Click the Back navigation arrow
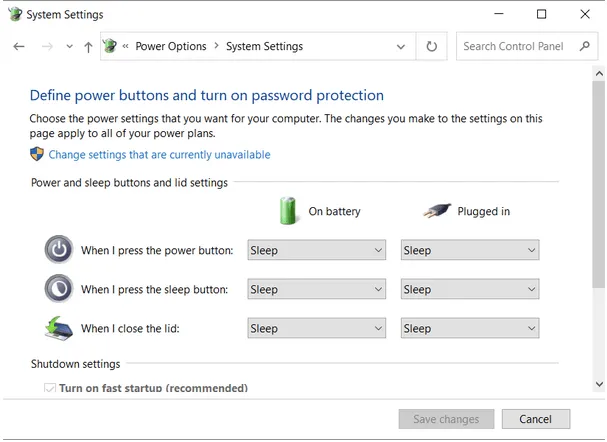Viewport: 607px width, 442px height. [18, 47]
